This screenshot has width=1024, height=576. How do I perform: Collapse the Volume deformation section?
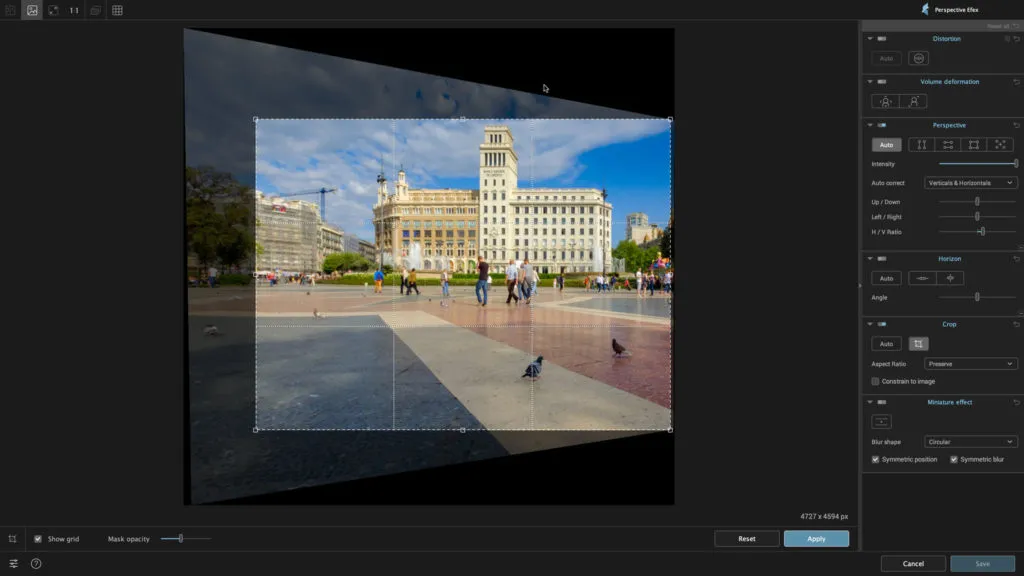pyautogui.click(x=870, y=82)
